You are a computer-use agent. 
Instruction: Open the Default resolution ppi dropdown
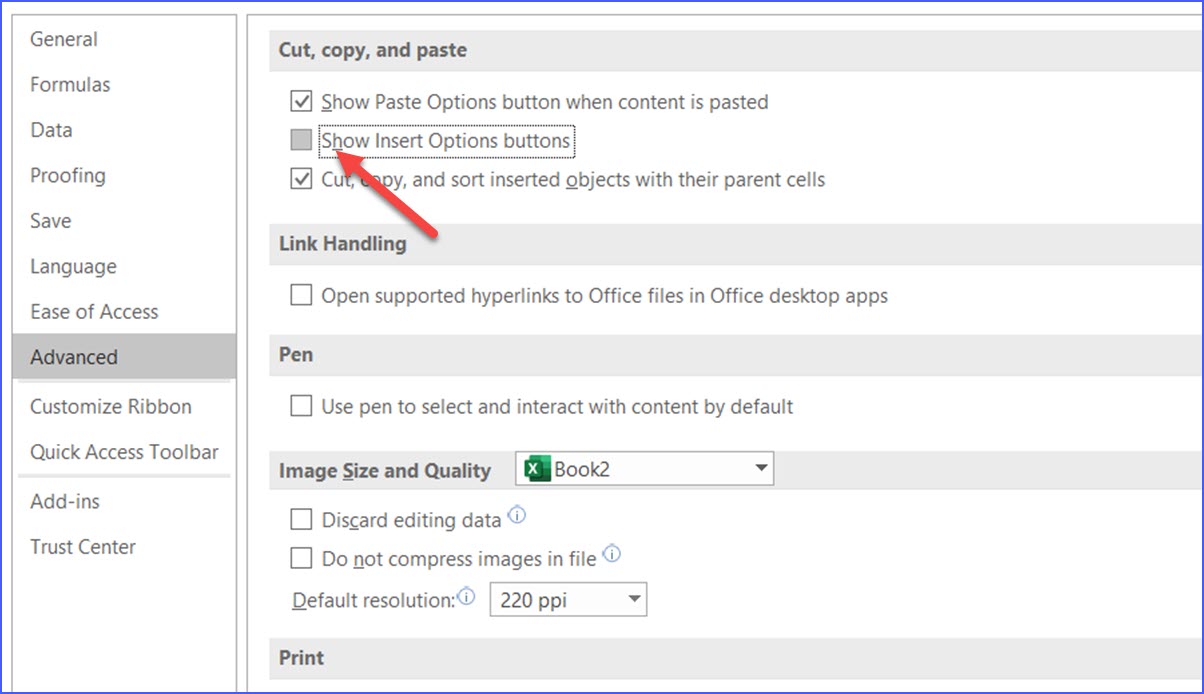(634, 599)
